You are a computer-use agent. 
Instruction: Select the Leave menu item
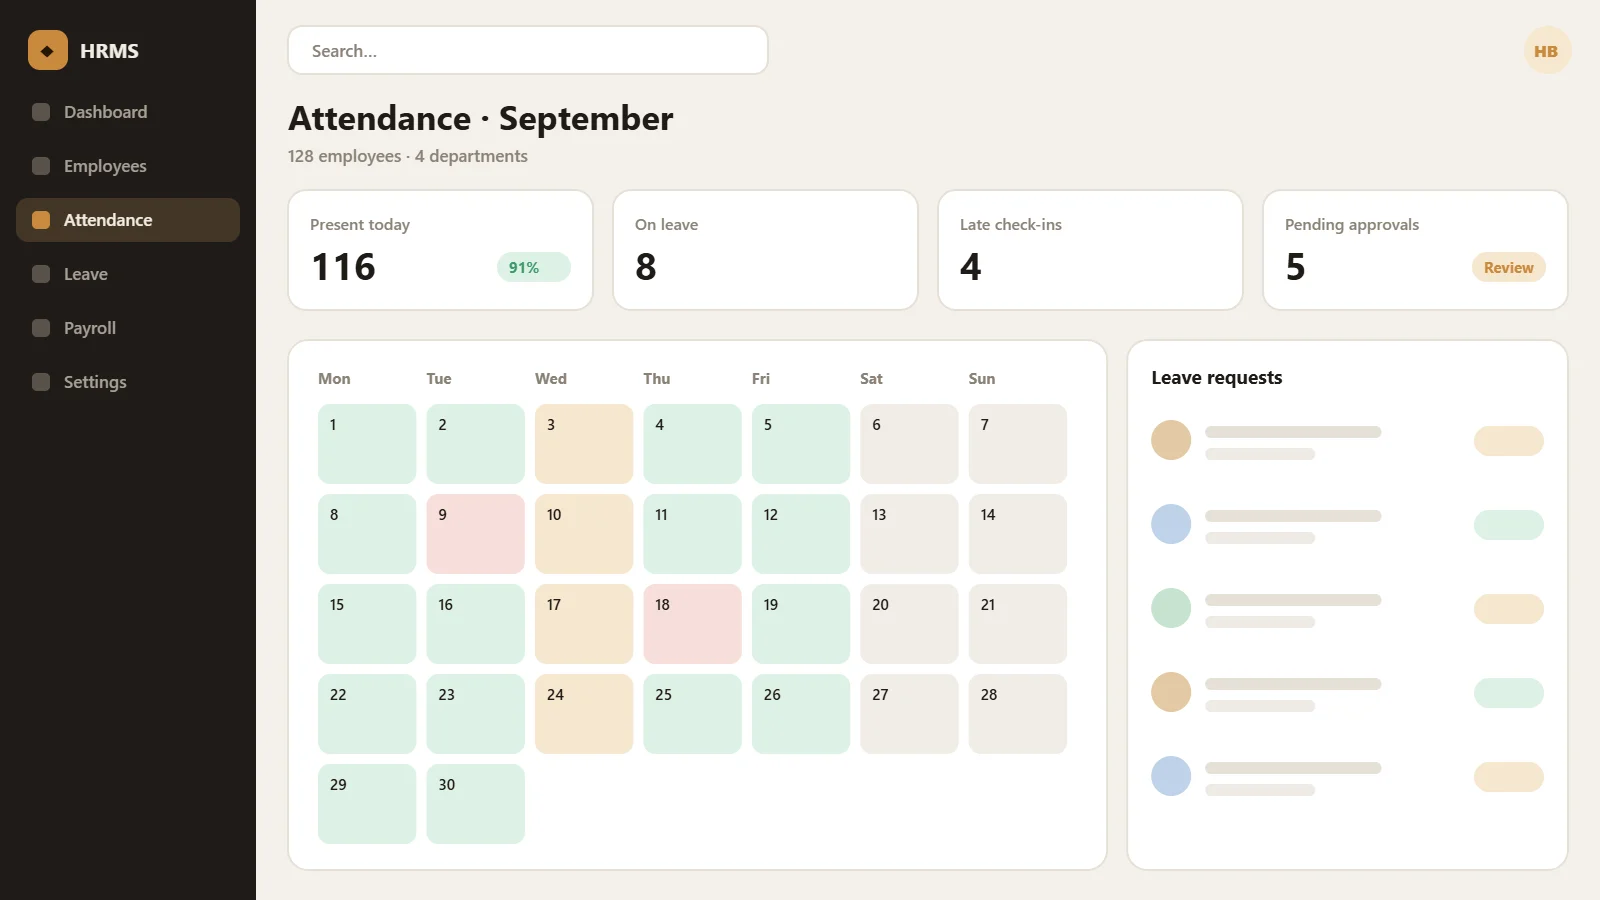[128, 274]
